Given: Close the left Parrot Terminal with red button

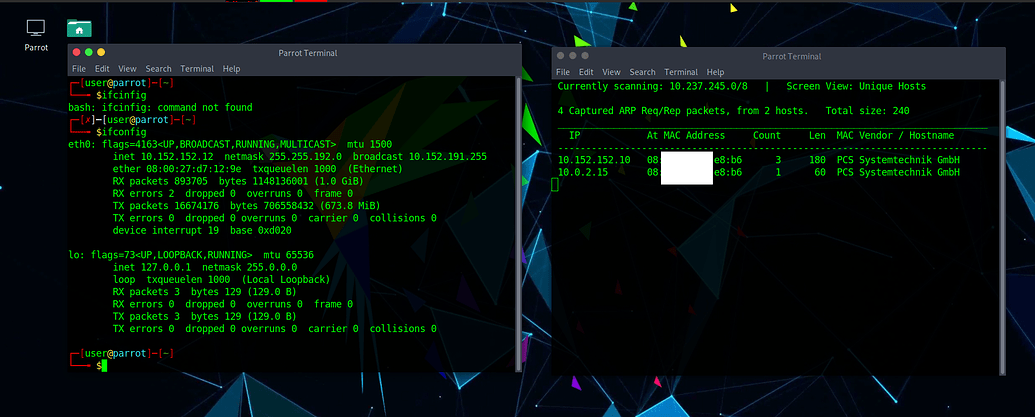Looking at the screenshot, I should (77, 52).
